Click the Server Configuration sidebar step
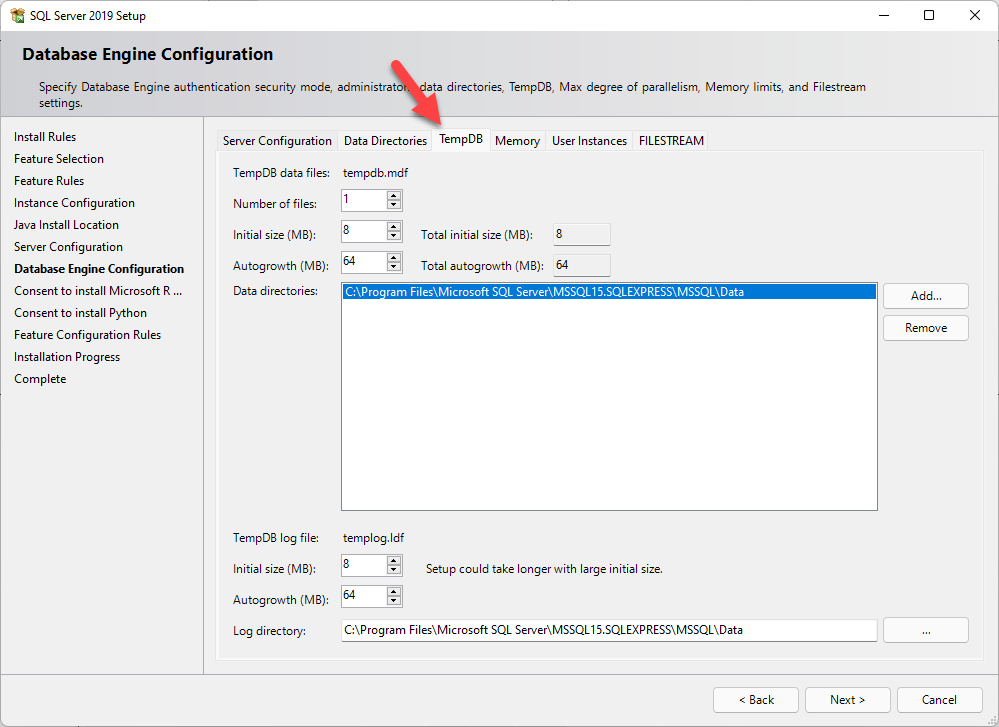This screenshot has width=999, height=727. coord(68,247)
